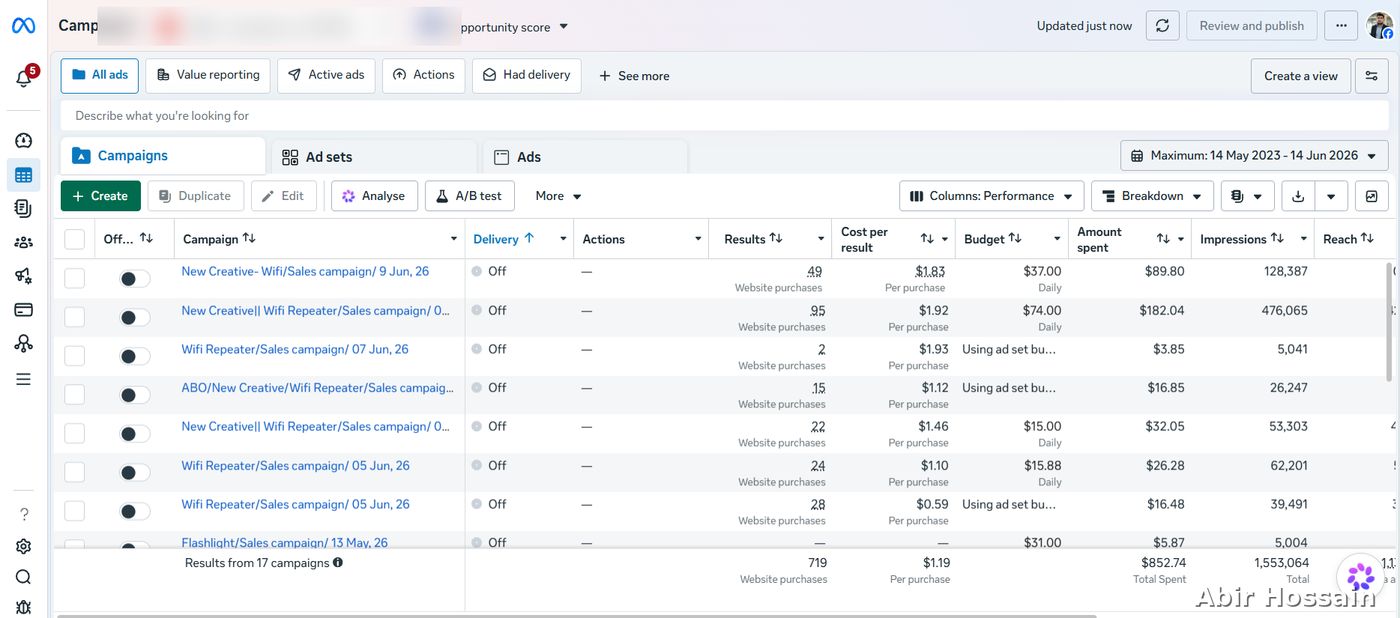Open the charts panel icon

1371,196
